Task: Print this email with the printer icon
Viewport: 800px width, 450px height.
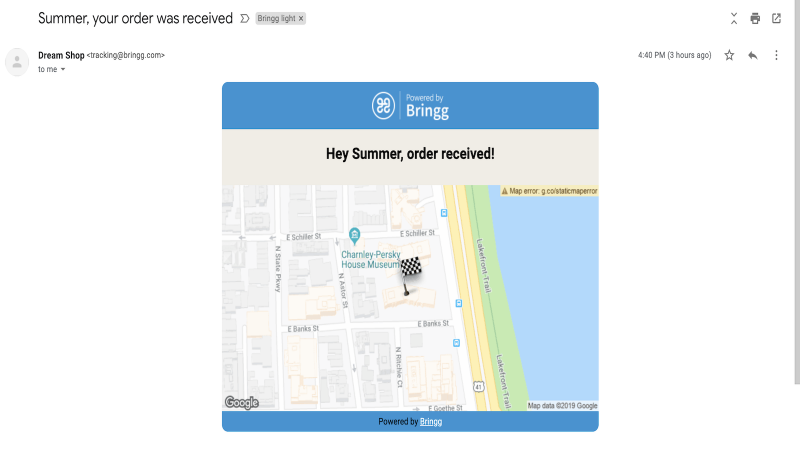Action: point(755,19)
